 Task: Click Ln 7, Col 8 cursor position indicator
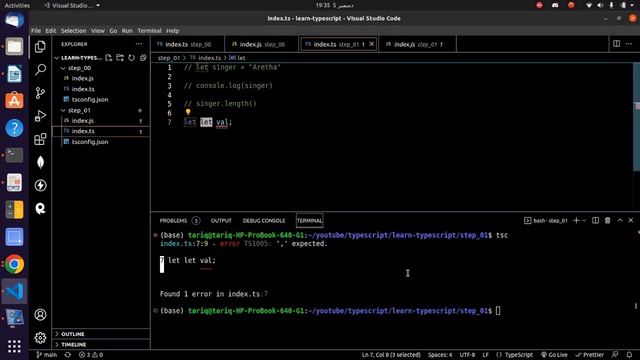click(391, 355)
